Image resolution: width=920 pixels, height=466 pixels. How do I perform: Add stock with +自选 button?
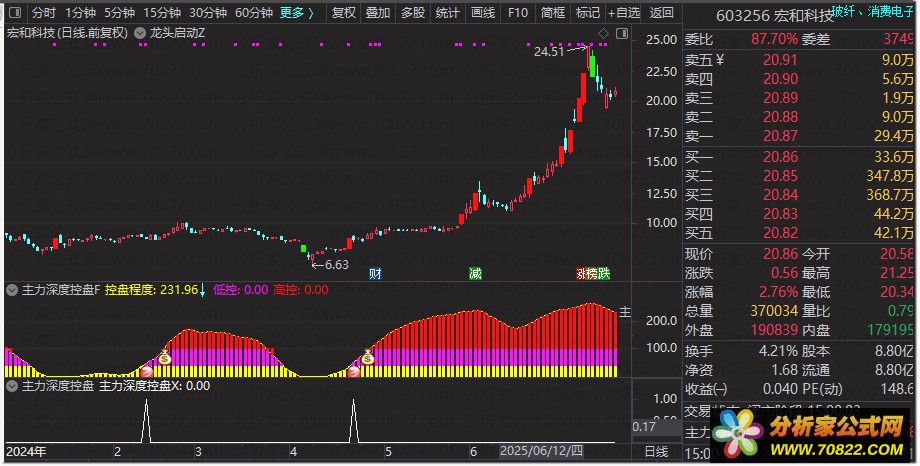pyautogui.click(x=624, y=12)
